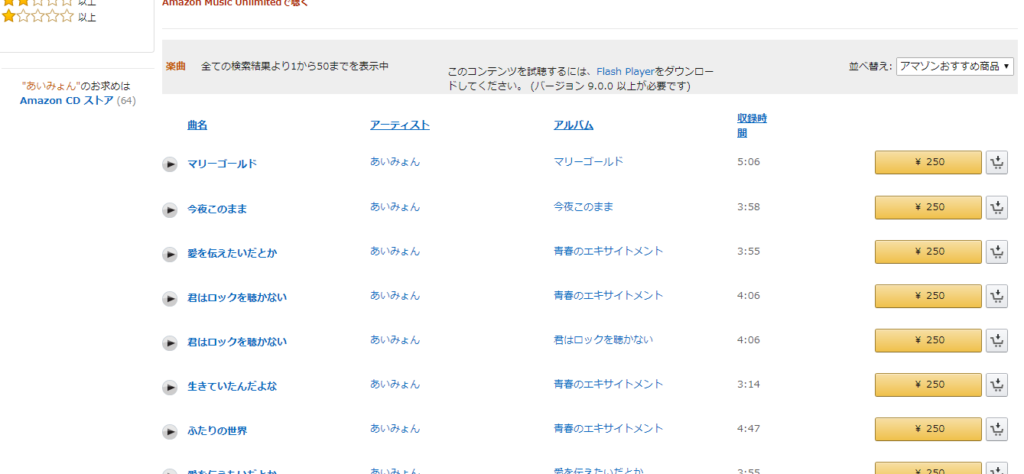
Task: Sort by the 収録時間 column header
Action: (x=752, y=125)
